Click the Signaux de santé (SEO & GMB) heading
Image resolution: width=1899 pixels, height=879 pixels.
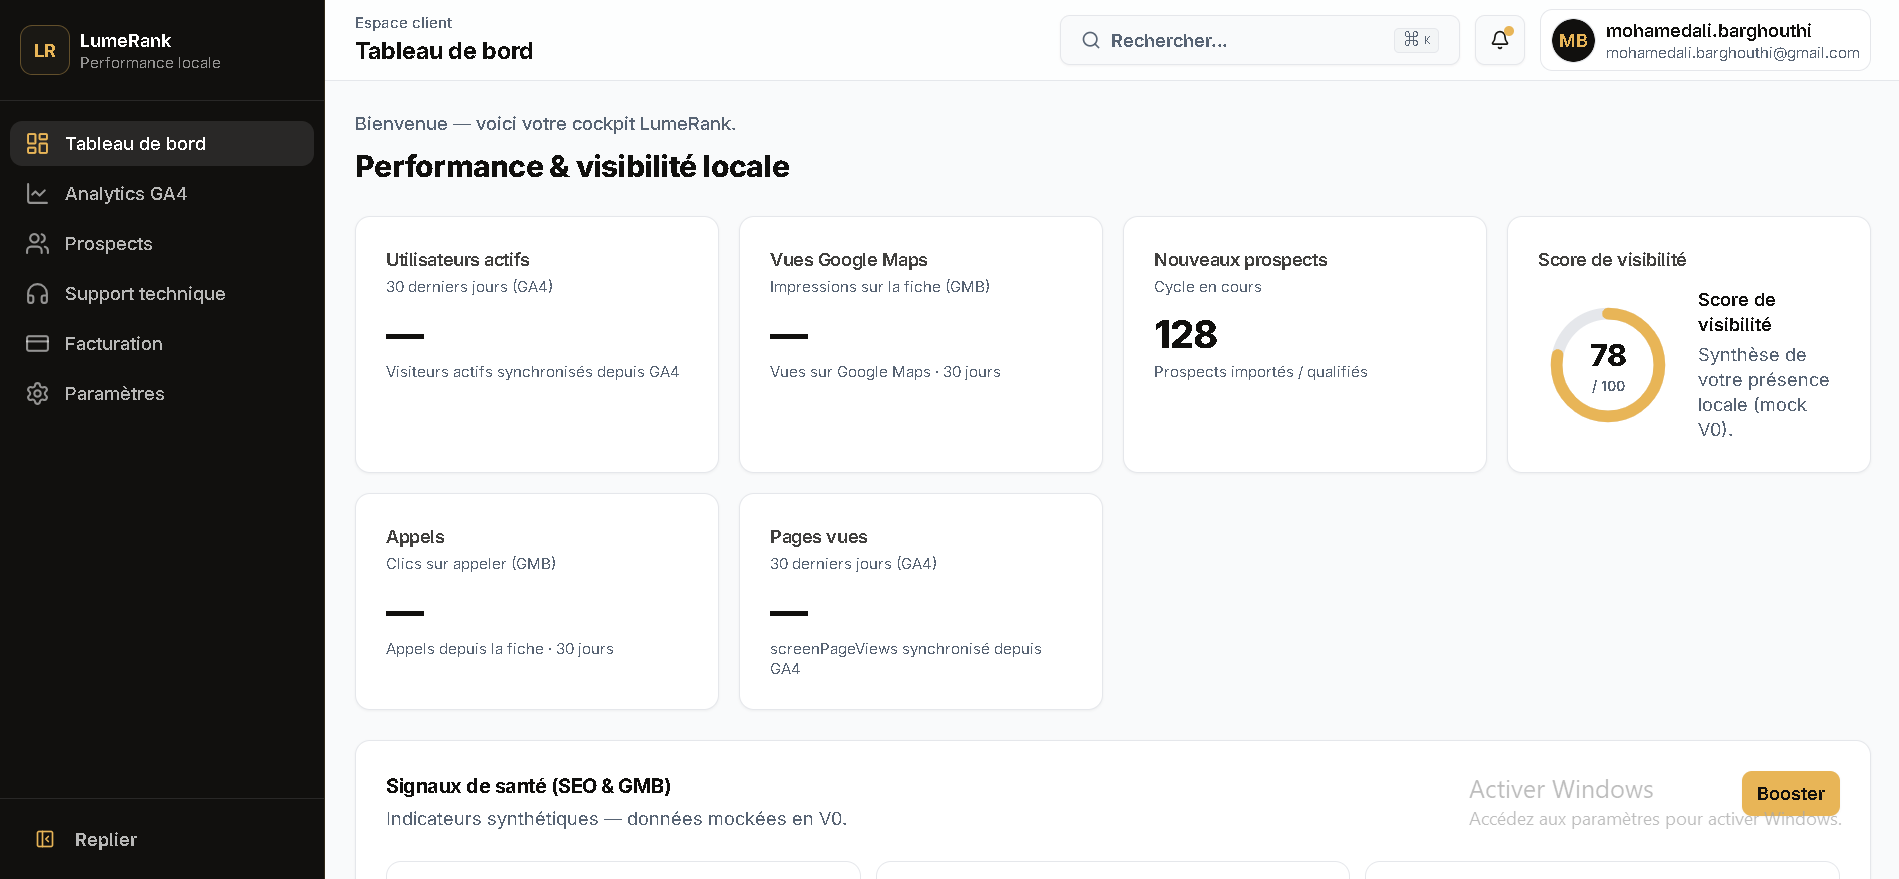(528, 786)
